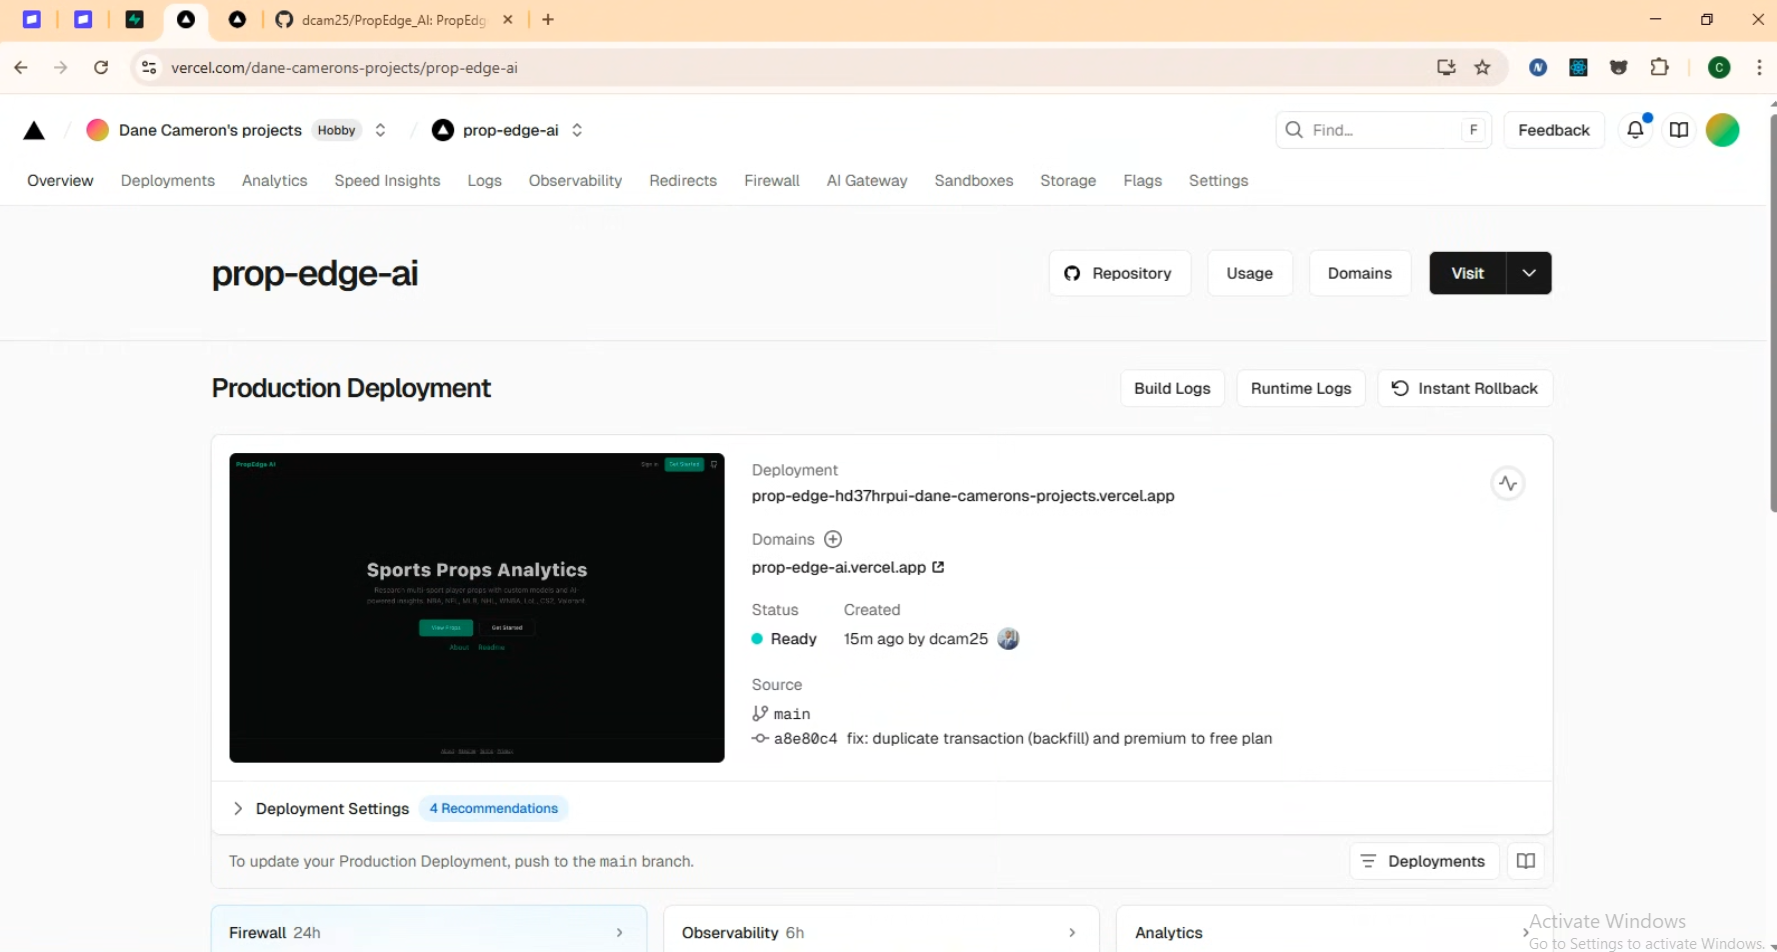This screenshot has height=952, width=1777.
Task: Open the team switcher chevrons
Action: coord(380,131)
